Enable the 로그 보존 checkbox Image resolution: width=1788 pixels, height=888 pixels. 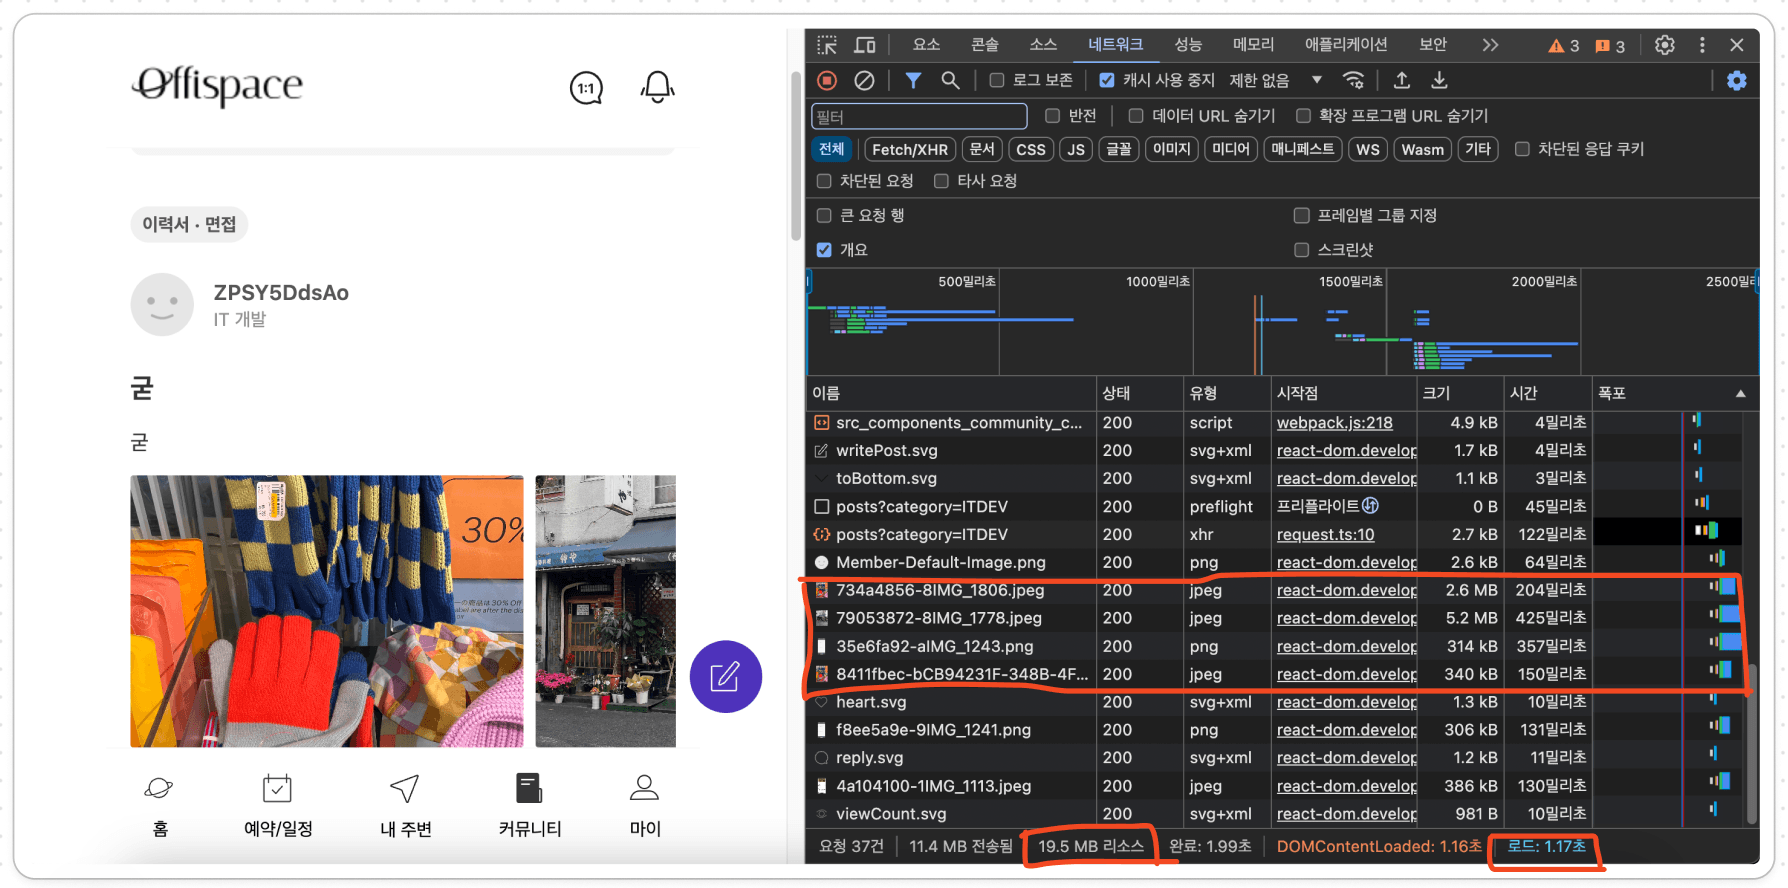click(x=997, y=80)
